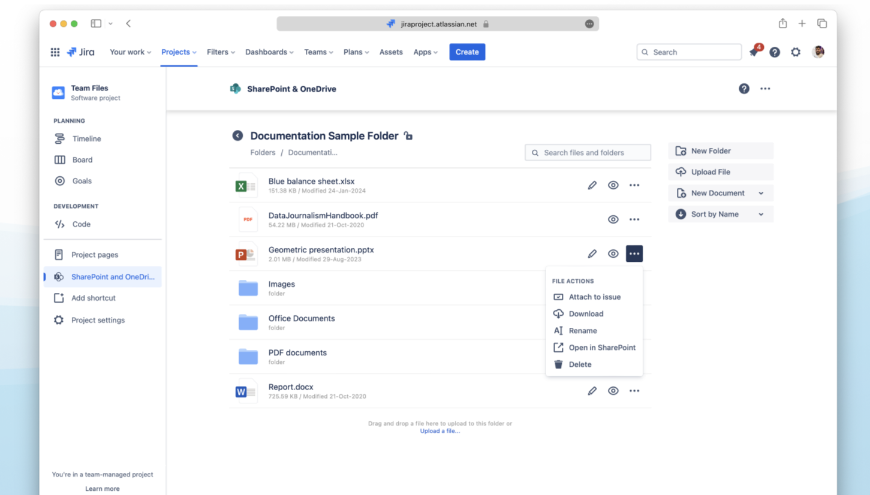Expand the Your work menu
870x495 pixels.
(130, 52)
